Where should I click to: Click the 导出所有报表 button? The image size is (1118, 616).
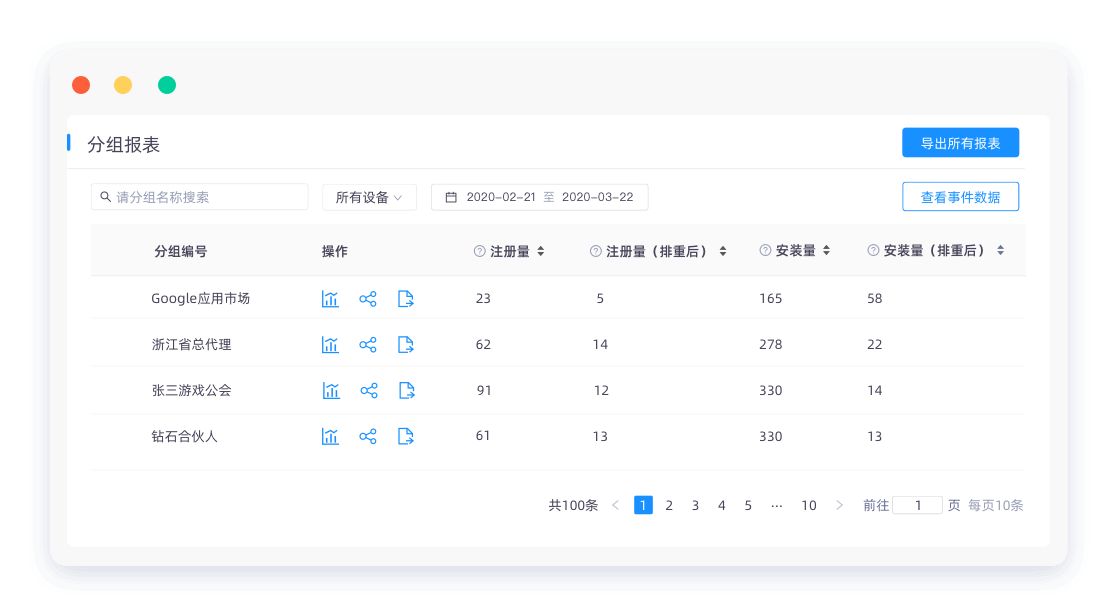960,143
